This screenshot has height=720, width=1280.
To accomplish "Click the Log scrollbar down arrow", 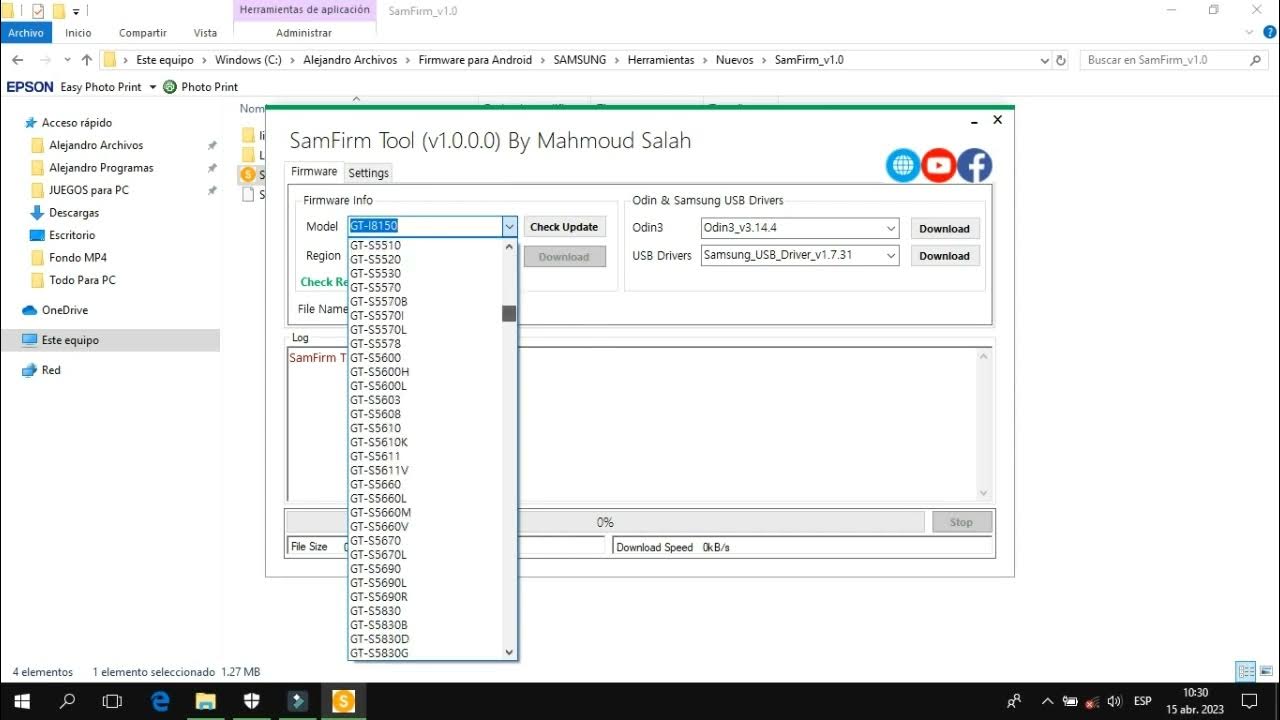I will coord(983,492).
